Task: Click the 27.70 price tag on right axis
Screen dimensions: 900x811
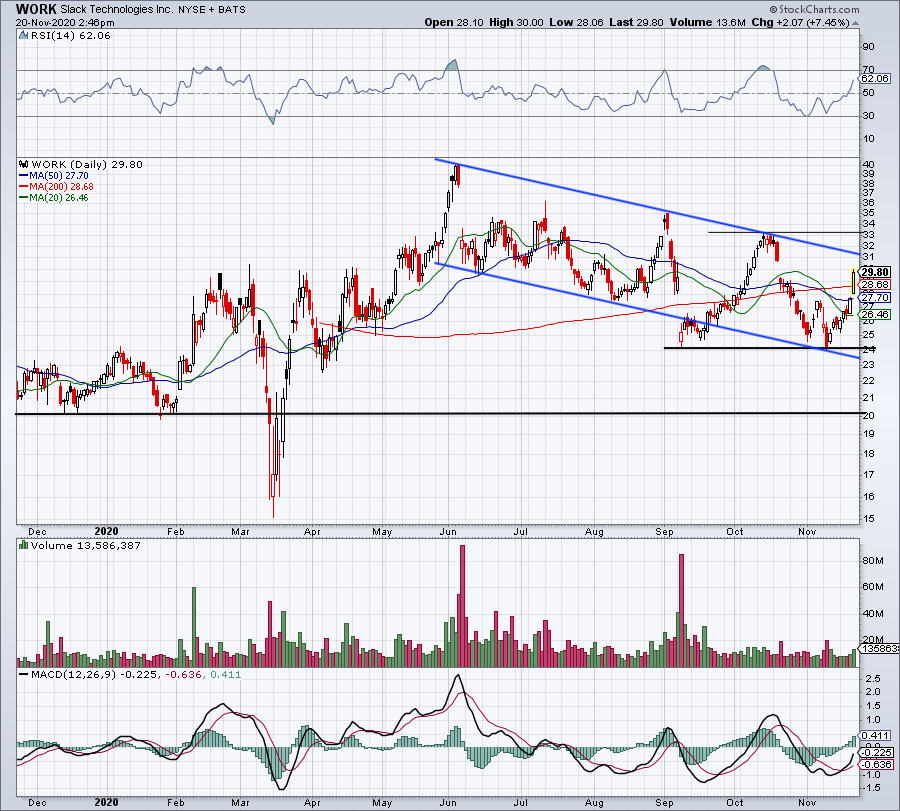Action: (x=875, y=297)
